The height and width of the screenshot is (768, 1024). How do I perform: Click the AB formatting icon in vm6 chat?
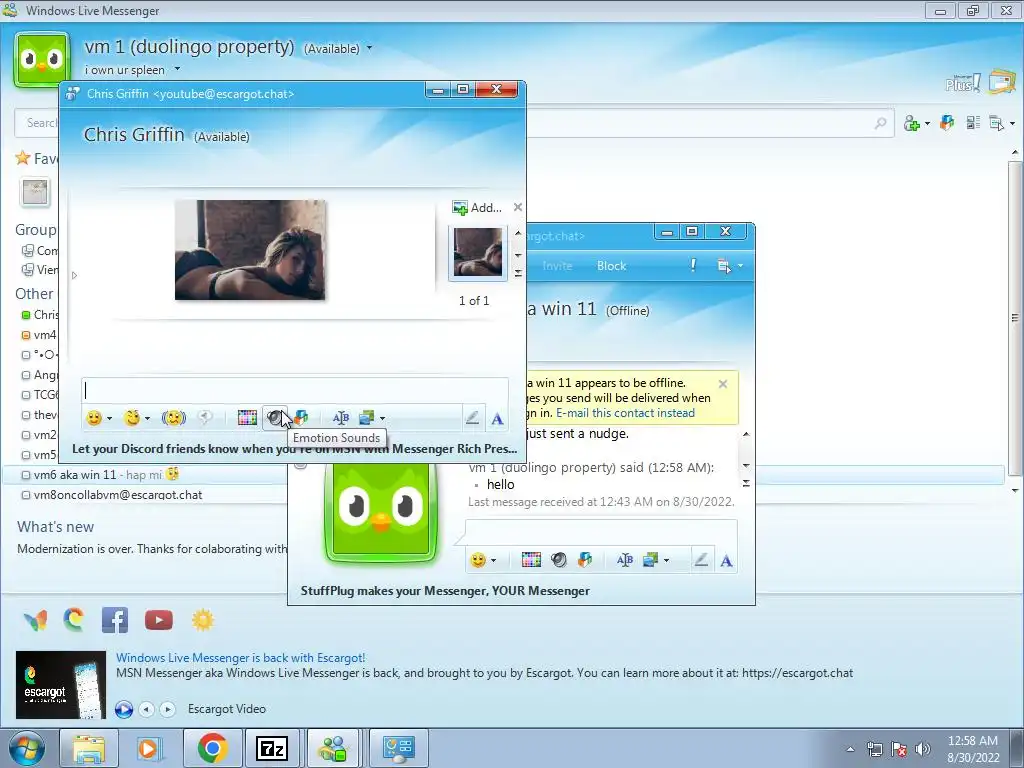coord(624,560)
